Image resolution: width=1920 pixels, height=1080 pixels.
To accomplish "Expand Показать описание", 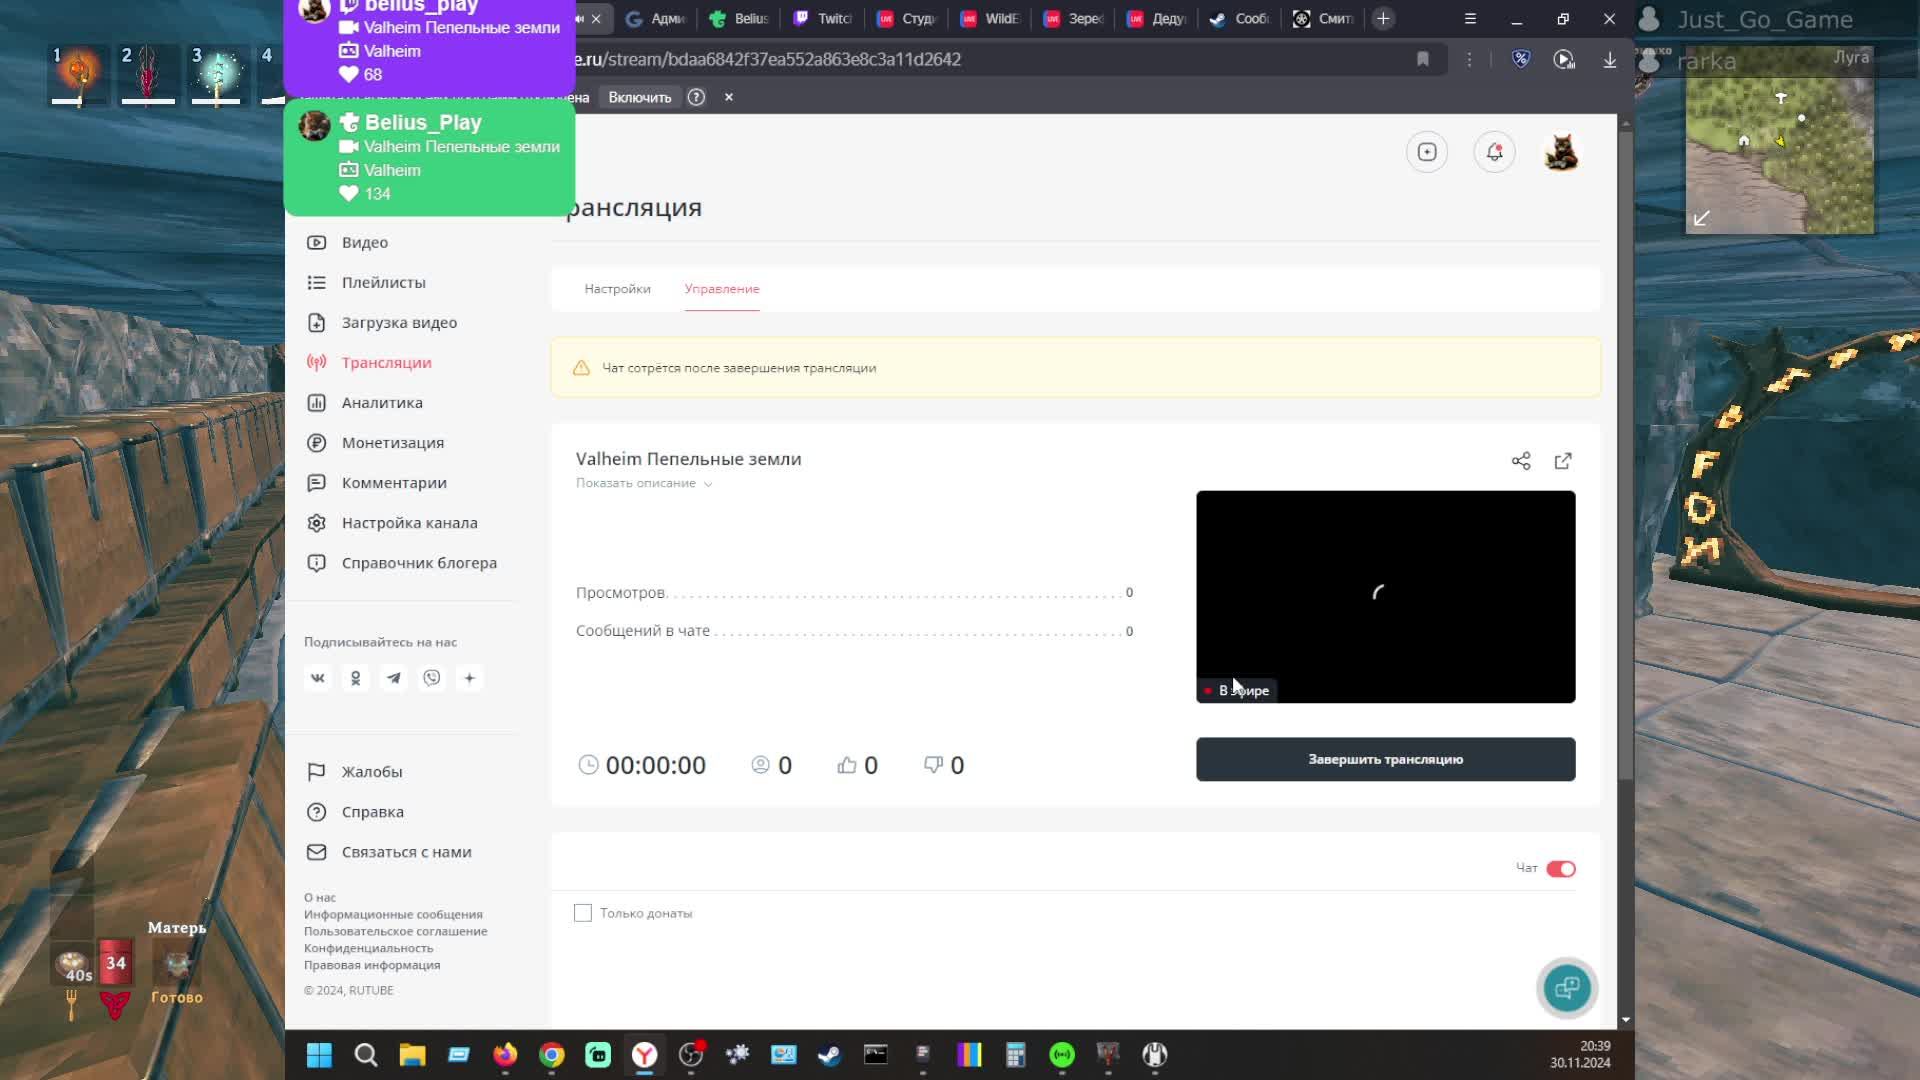I will (x=644, y=483).
